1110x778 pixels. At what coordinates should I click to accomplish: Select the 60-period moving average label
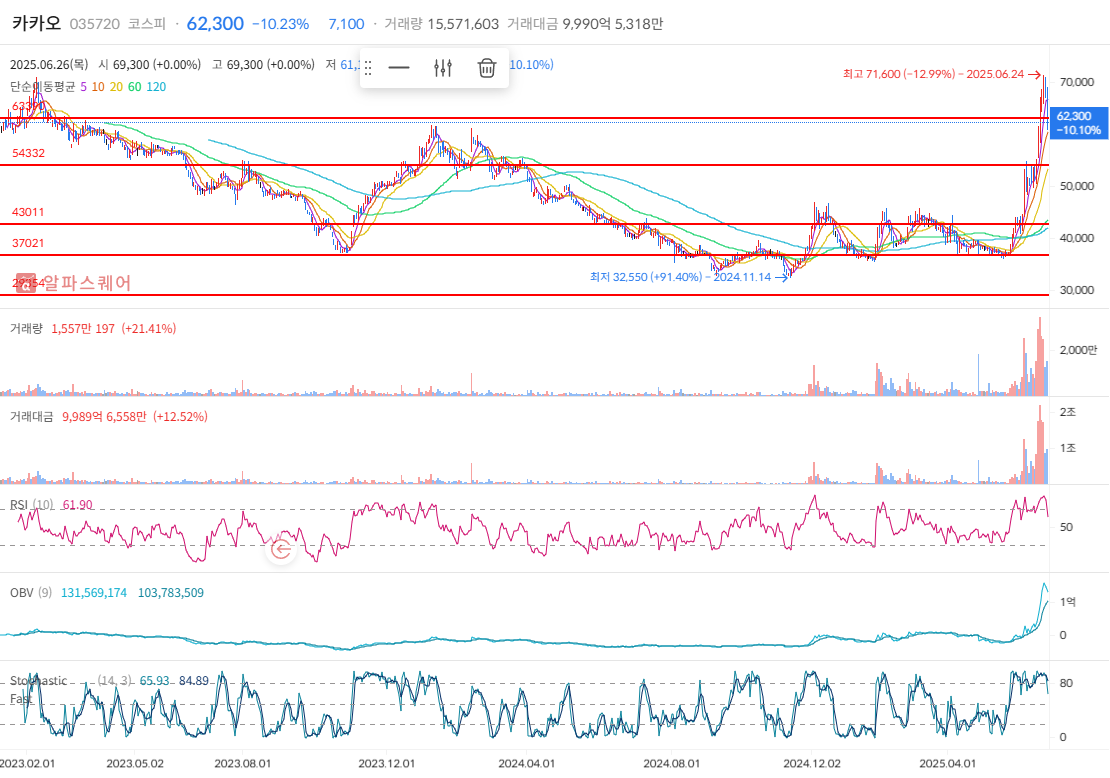(x=135, y=86)
